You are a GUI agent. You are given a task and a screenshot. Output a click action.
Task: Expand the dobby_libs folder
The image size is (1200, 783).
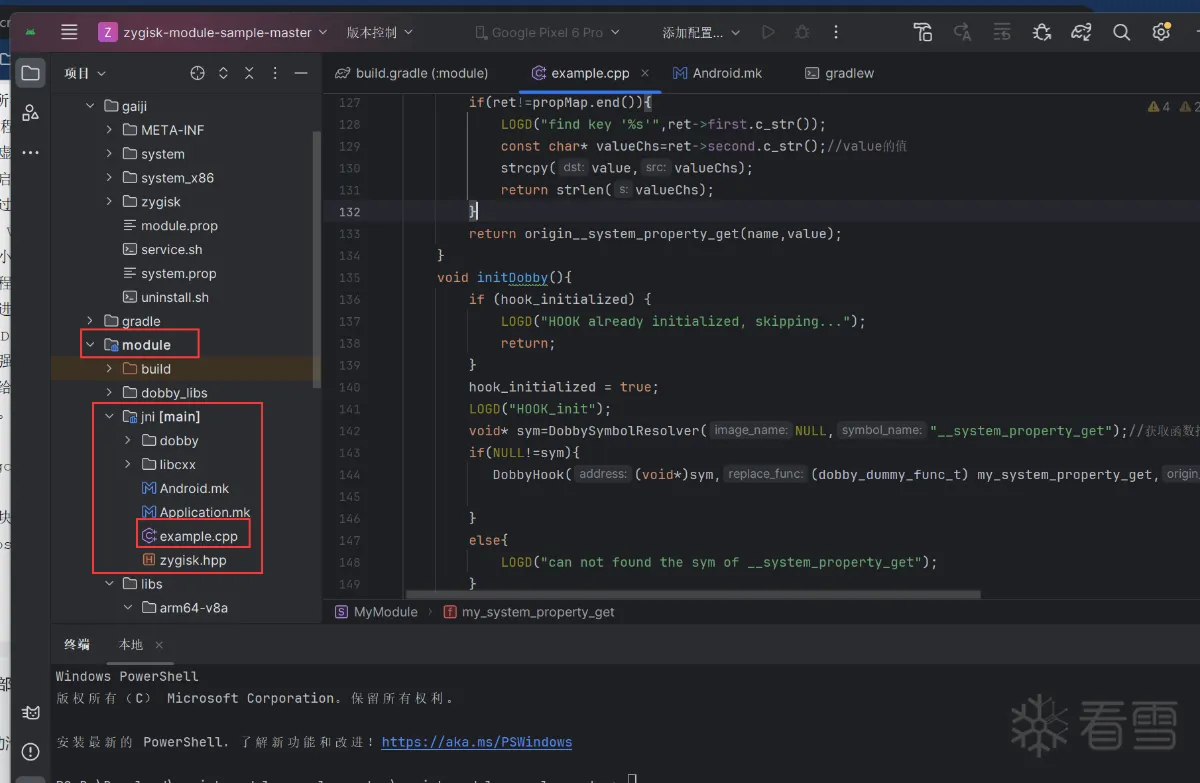110,393
